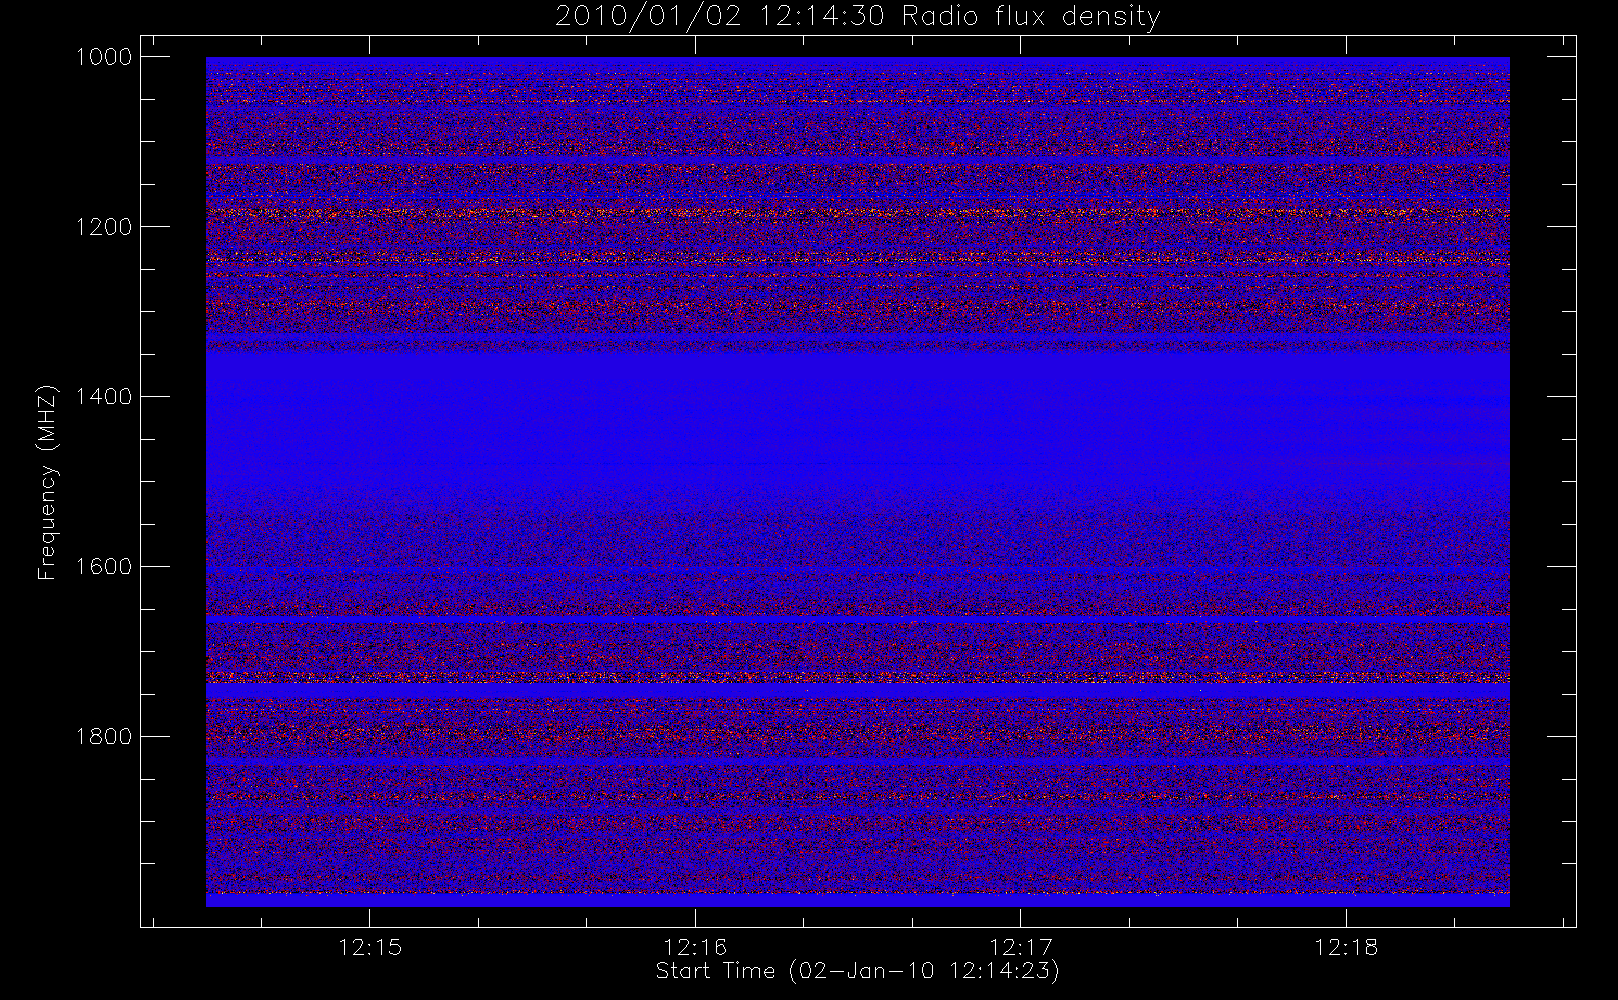Click the 12:16 time tick label

tap(695, 947)
